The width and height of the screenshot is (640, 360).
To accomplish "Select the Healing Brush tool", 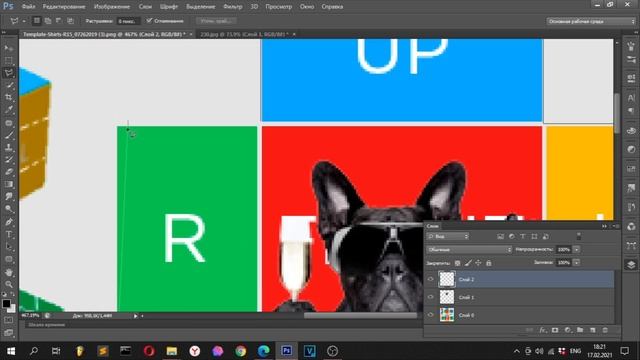I will pyautogui.click(x=9, y=122).
